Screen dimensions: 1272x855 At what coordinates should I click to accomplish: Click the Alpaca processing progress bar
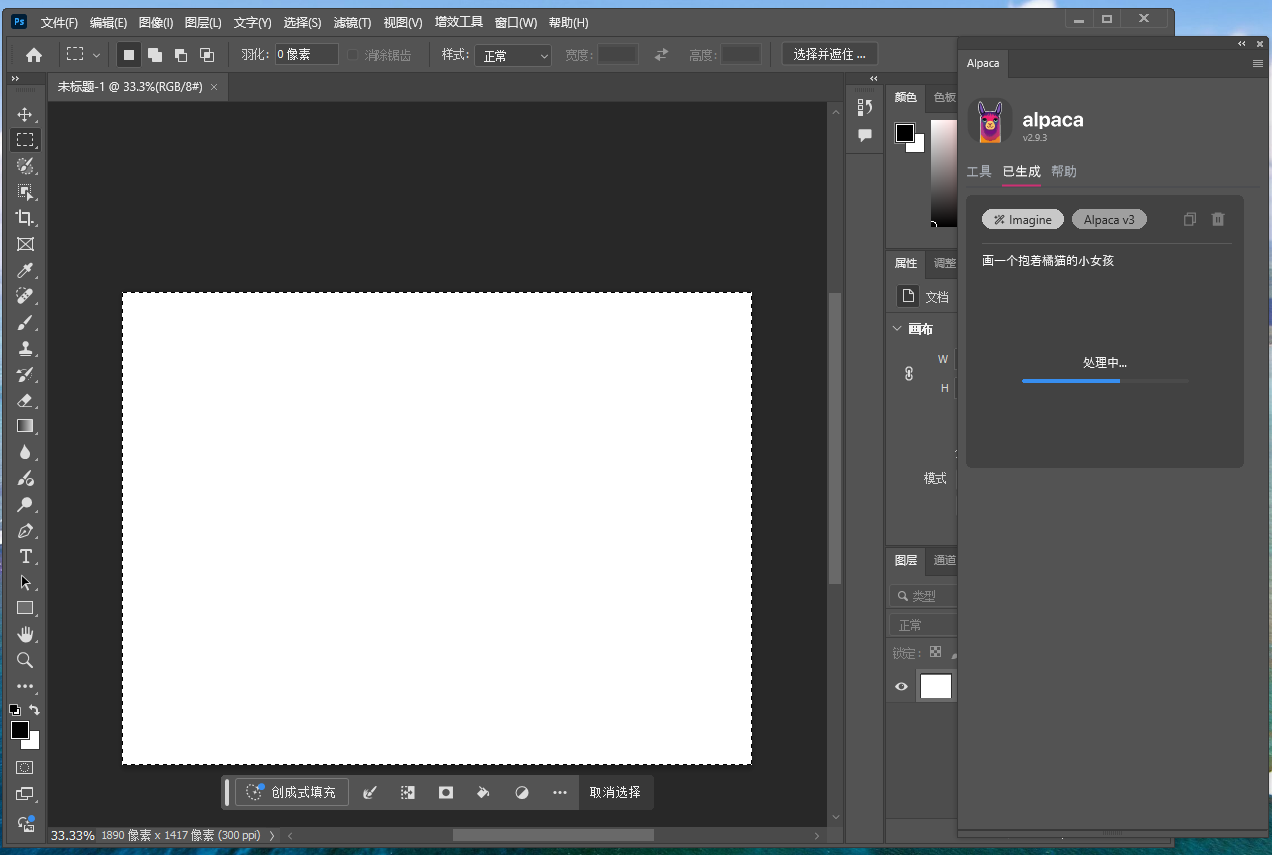(x=1105, y=380)
